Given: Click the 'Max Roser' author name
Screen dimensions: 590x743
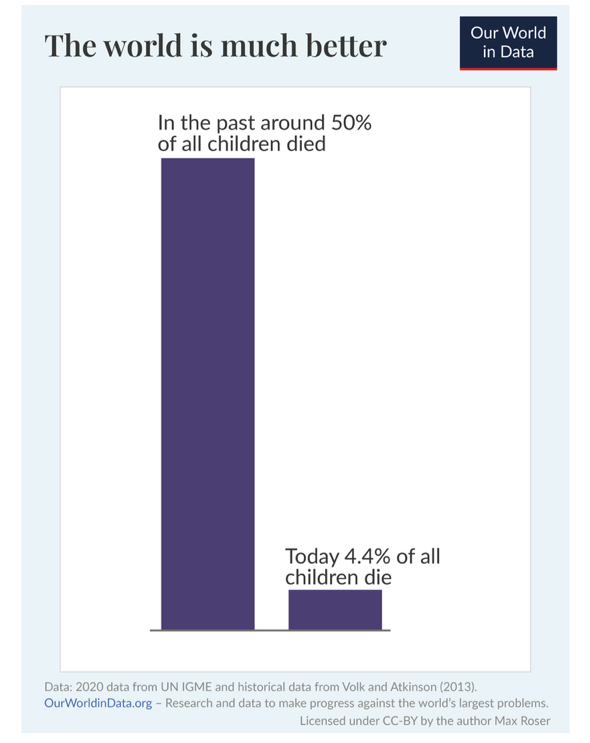Looking at the screenshot, I should pyautogui.click(x=522, y=721).
